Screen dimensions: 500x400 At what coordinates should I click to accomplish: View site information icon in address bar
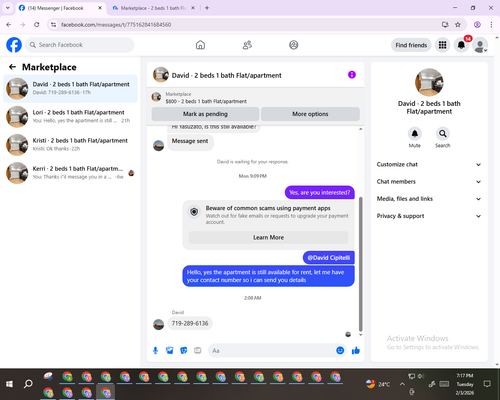[53, 25]
